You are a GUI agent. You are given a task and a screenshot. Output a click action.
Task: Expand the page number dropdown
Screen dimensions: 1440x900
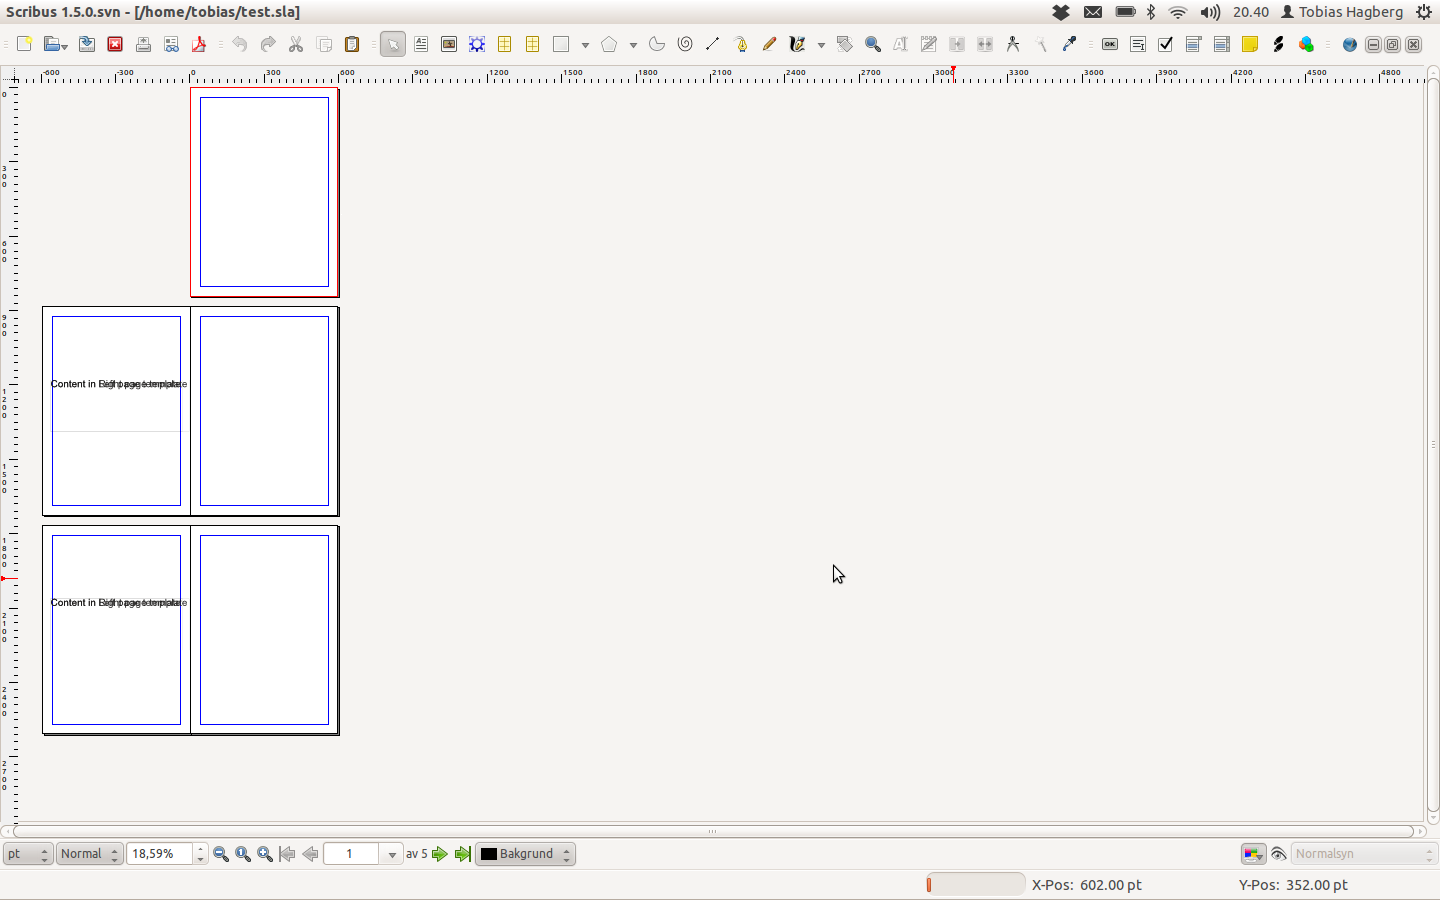[x=392, y=855]
